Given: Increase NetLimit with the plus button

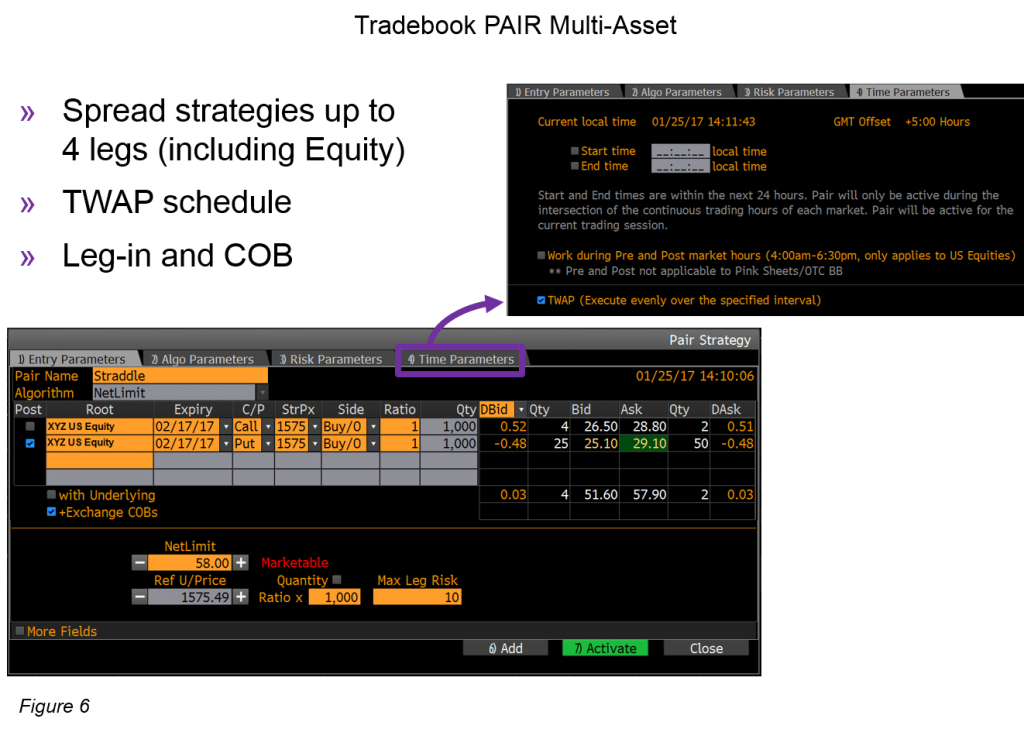Looking at the screenshot, I should click(x=241, y=562).
